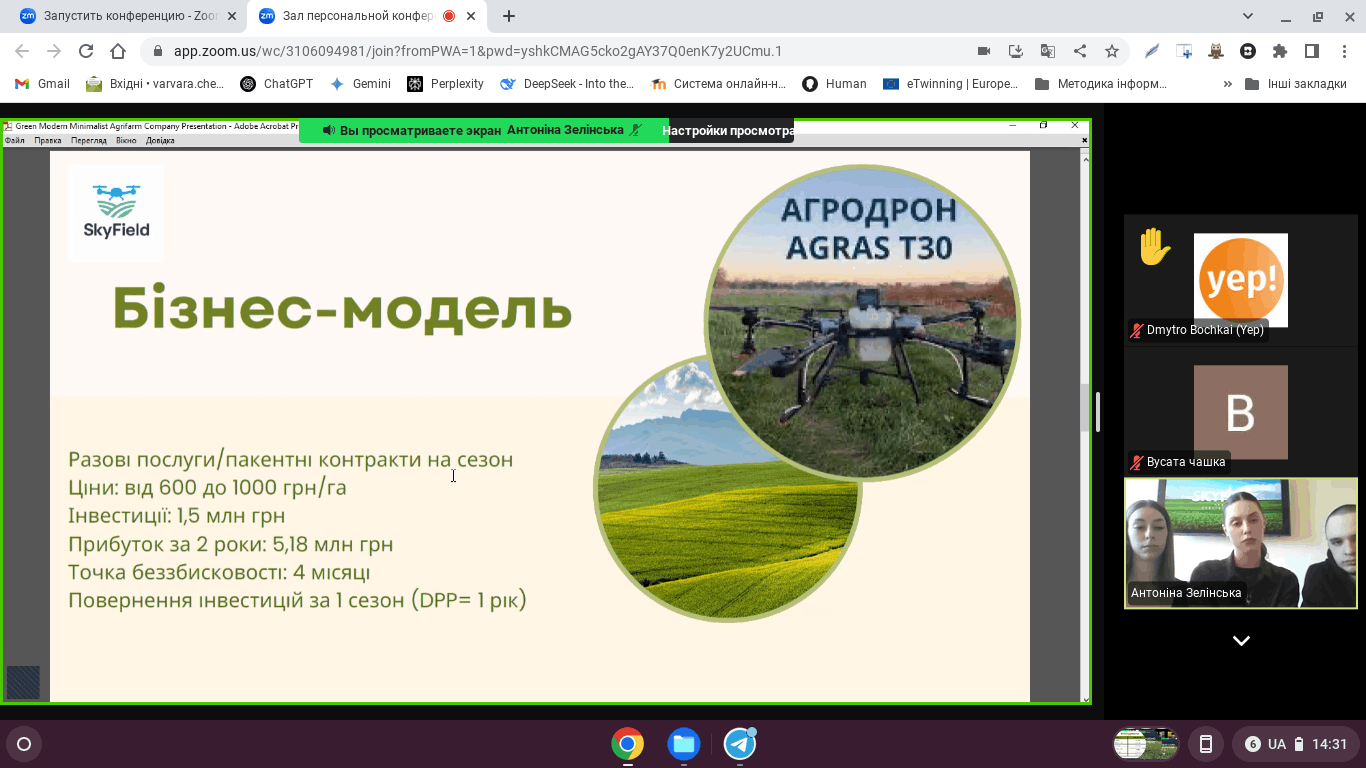
Task: Open the Files app from the shelf
Action: 684,744
